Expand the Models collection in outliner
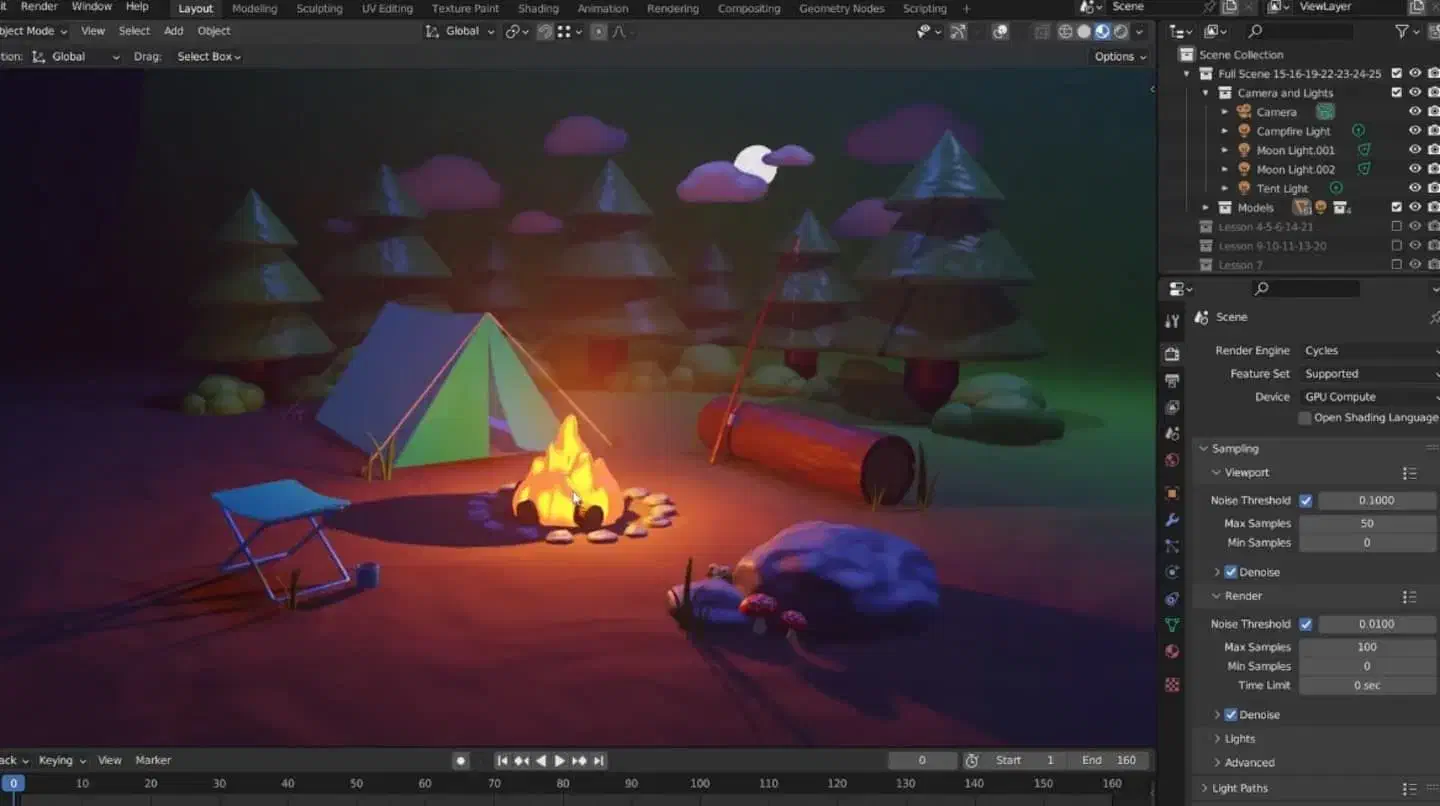This screenshot has height=806, width=1440. click(x=1205, y=208)
